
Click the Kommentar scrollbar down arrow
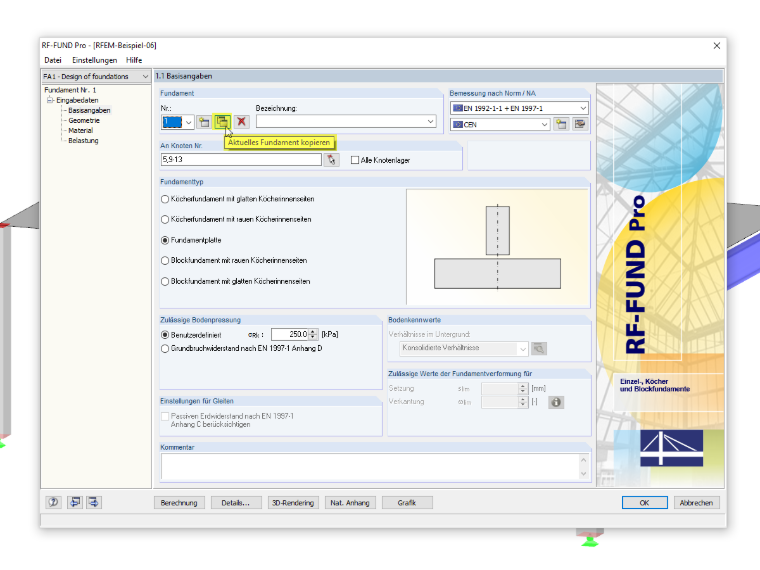584,474
